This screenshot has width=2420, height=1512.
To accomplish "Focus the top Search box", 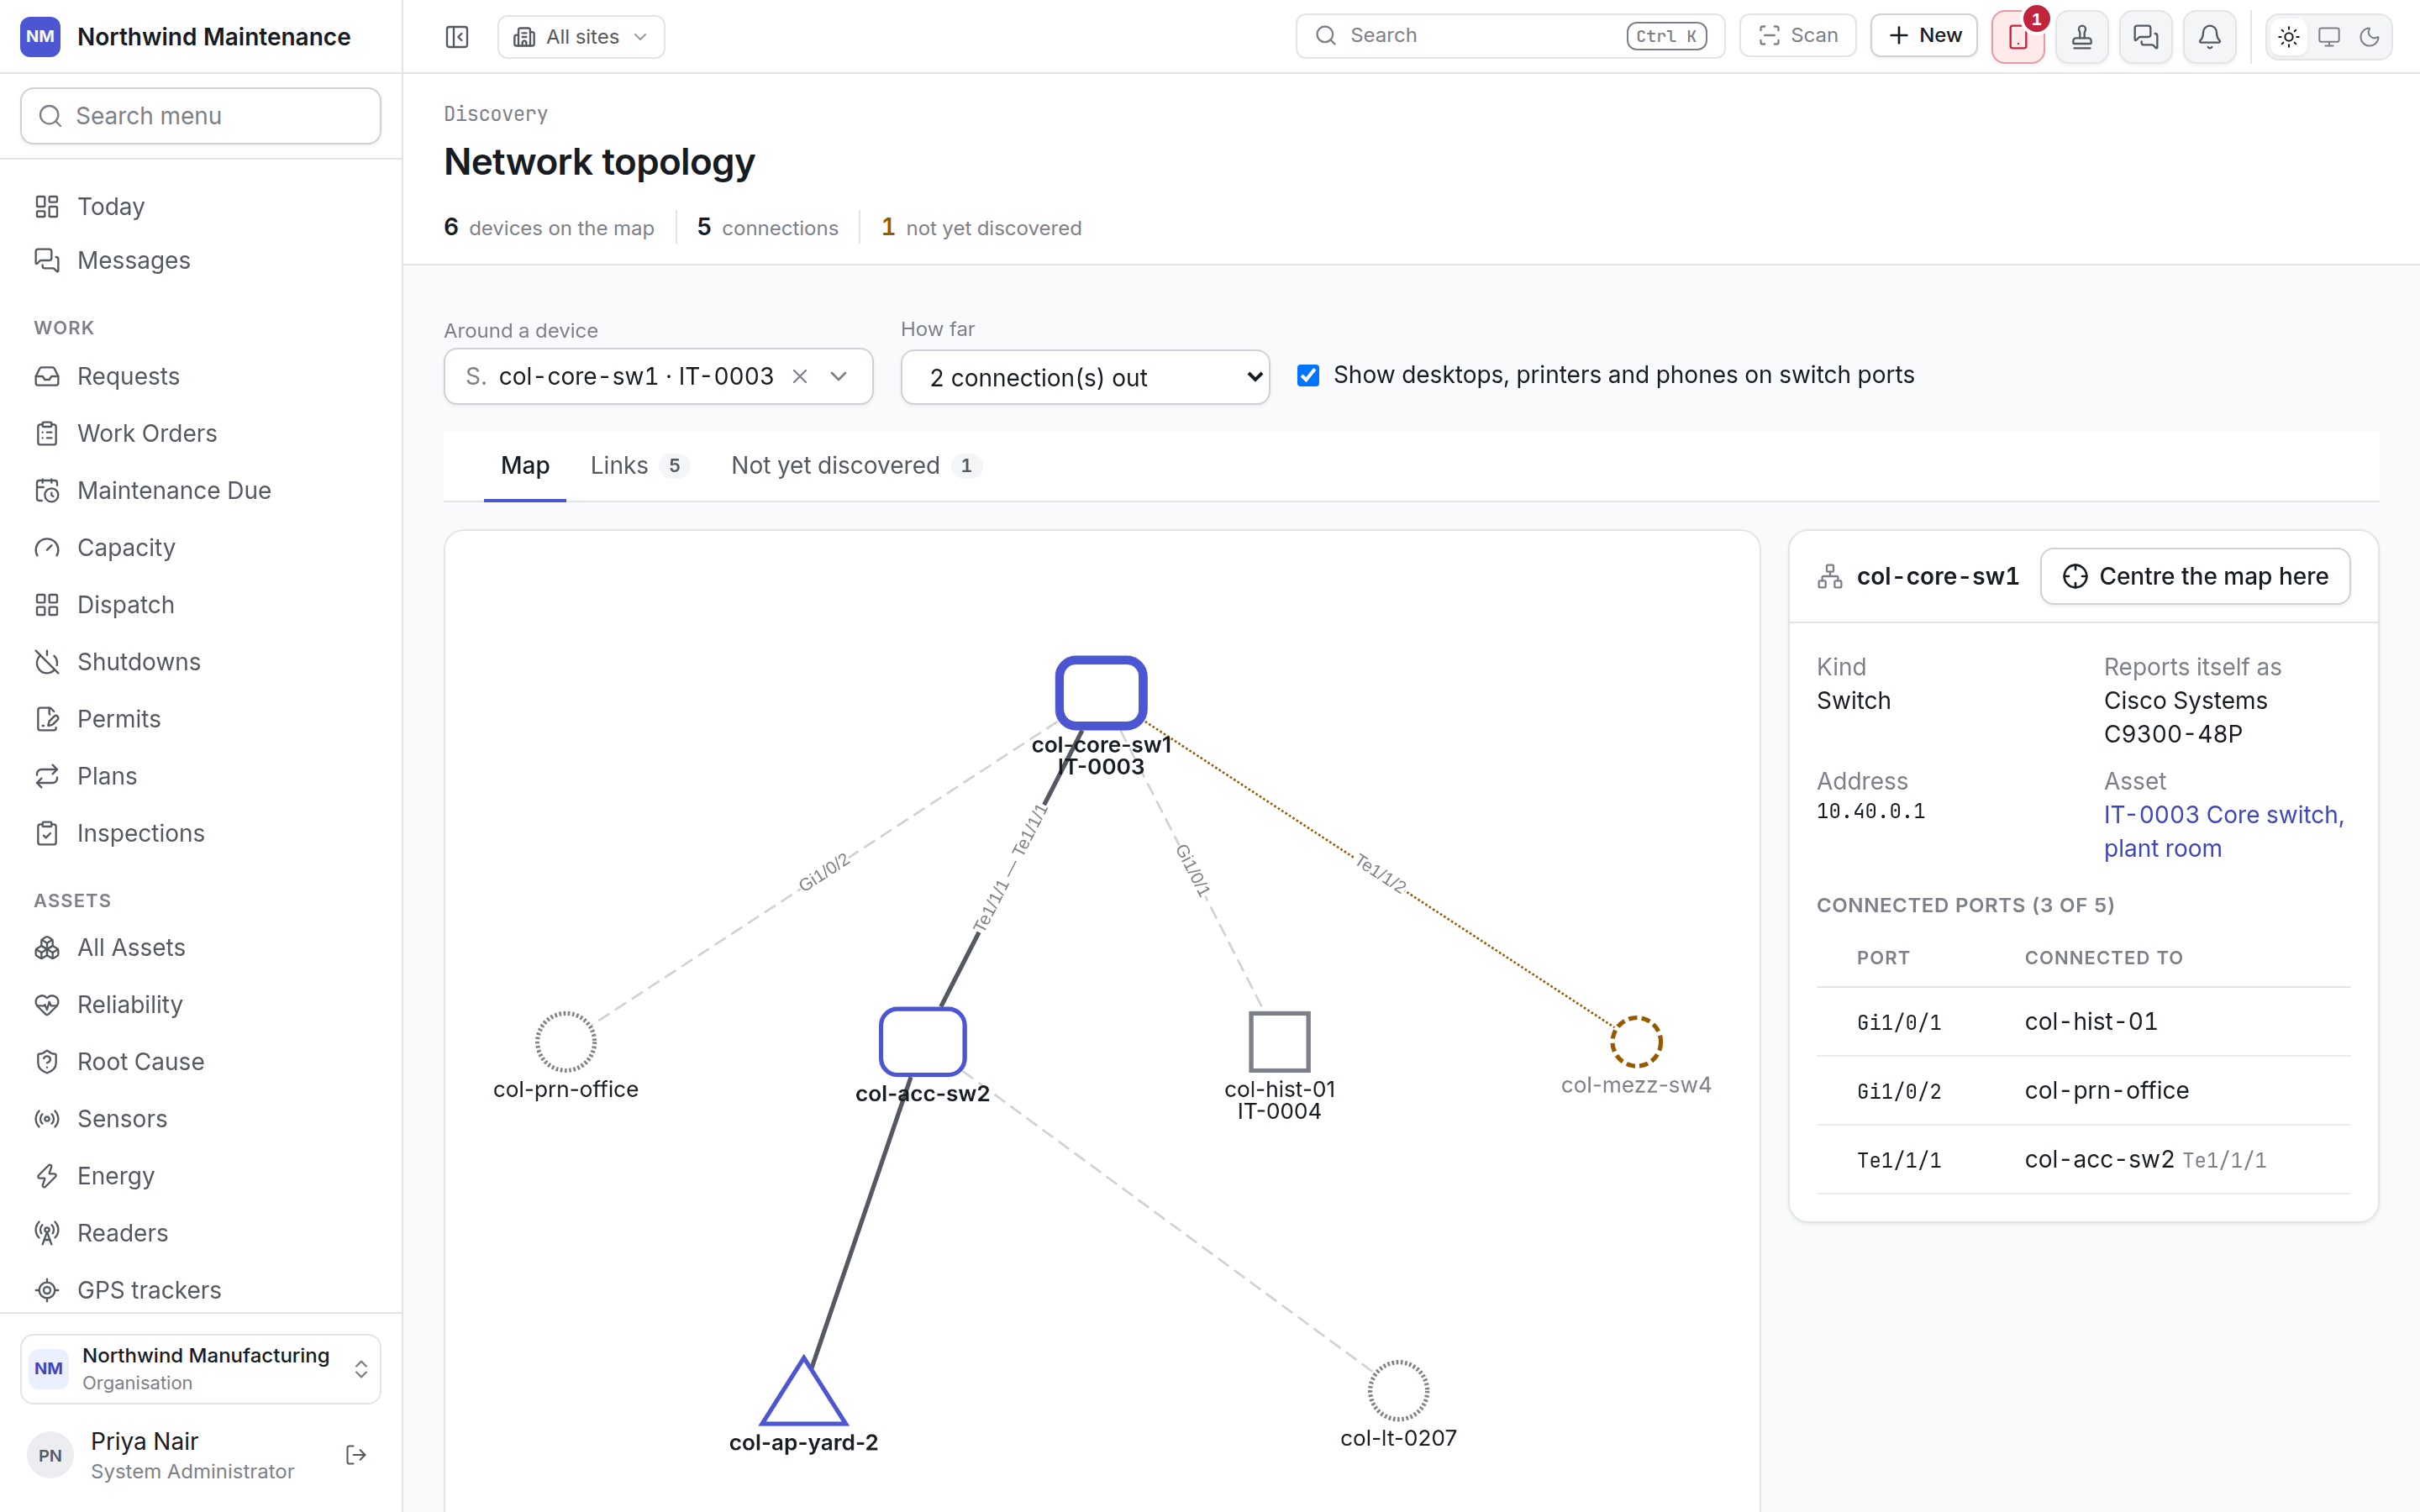I will [1510, 36].
